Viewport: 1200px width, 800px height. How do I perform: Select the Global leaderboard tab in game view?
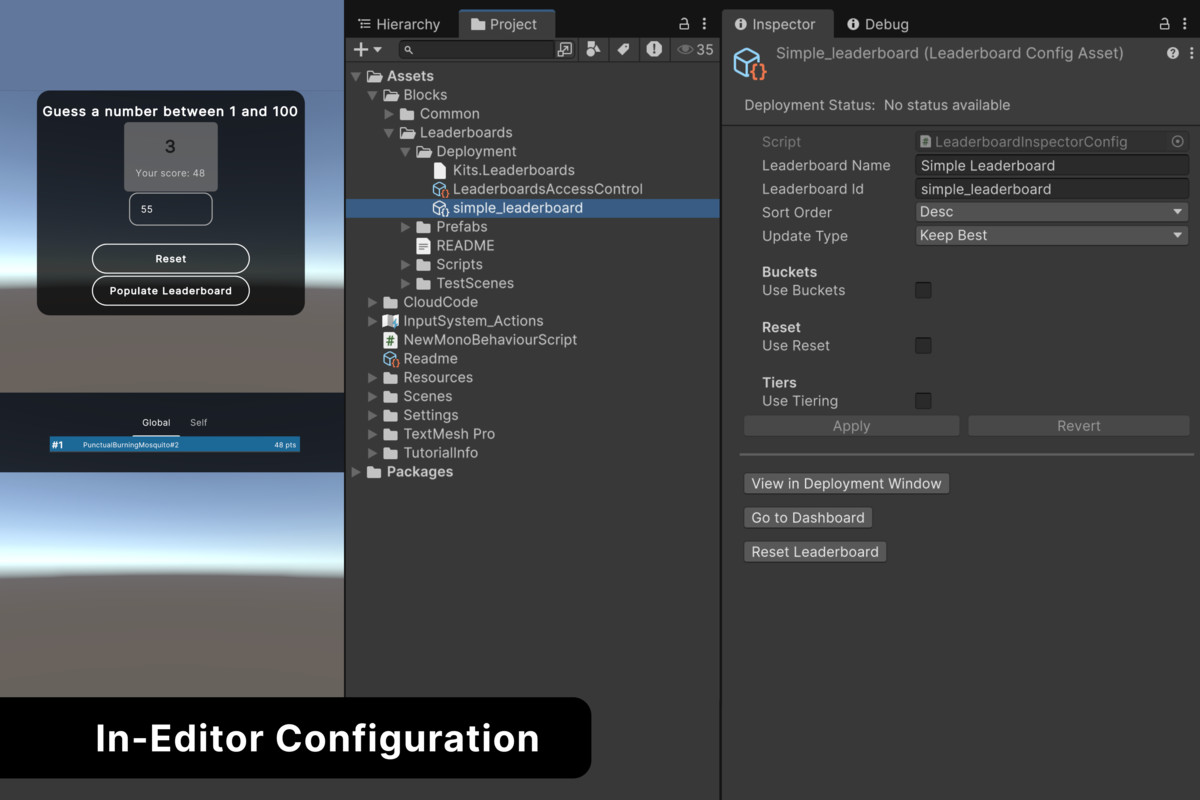coord(156,423)
